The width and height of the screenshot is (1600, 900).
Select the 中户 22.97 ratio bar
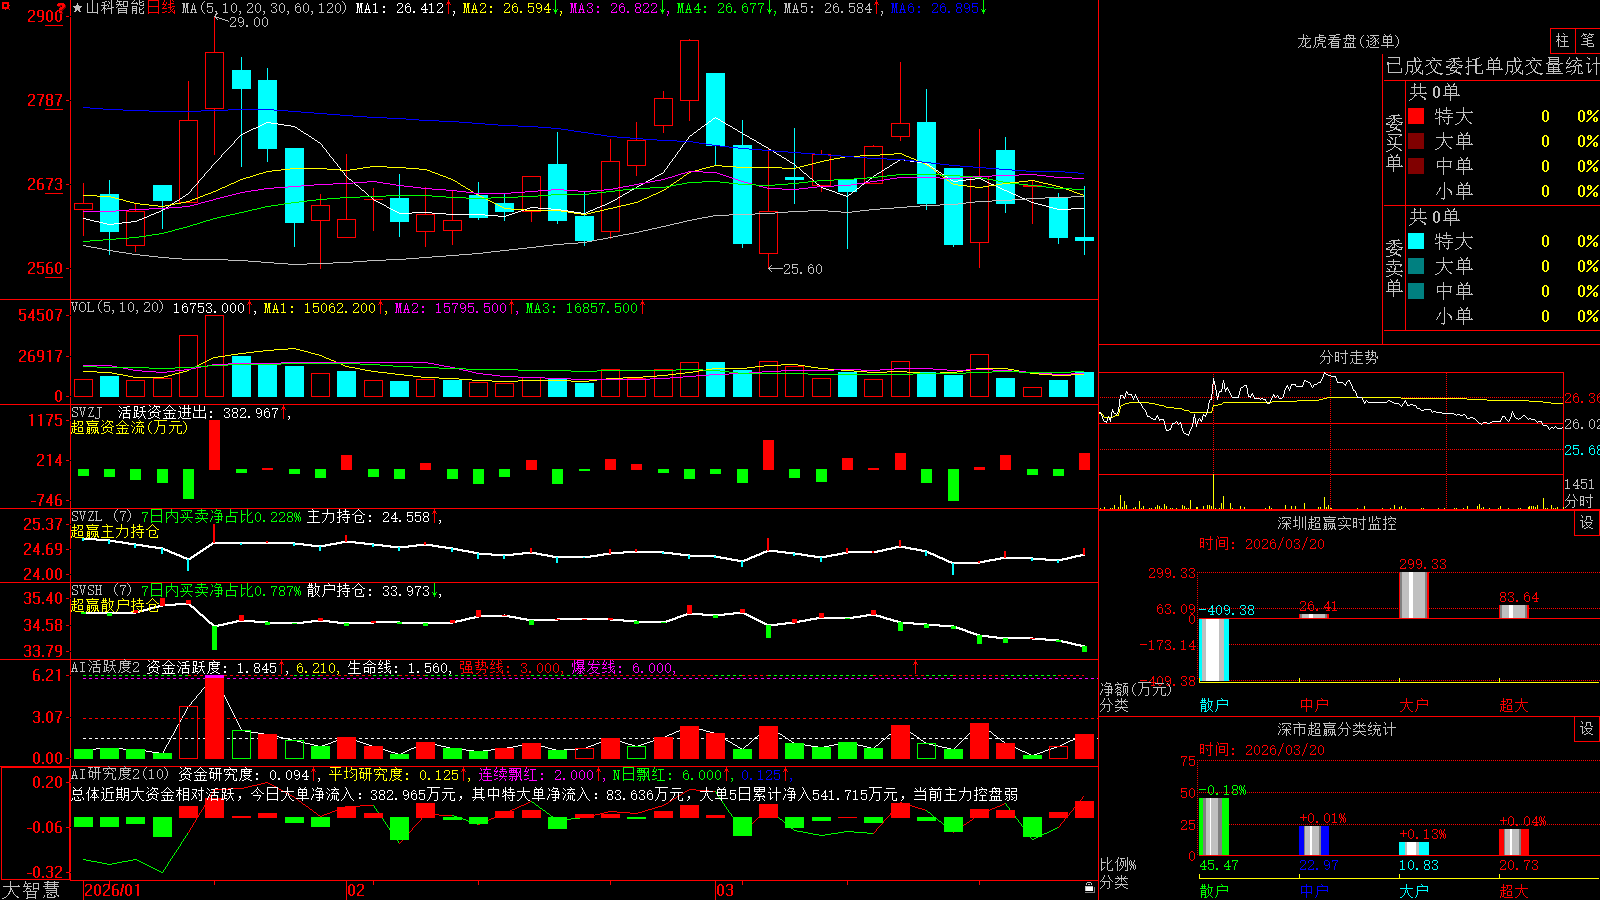[x=1313, y=841]
